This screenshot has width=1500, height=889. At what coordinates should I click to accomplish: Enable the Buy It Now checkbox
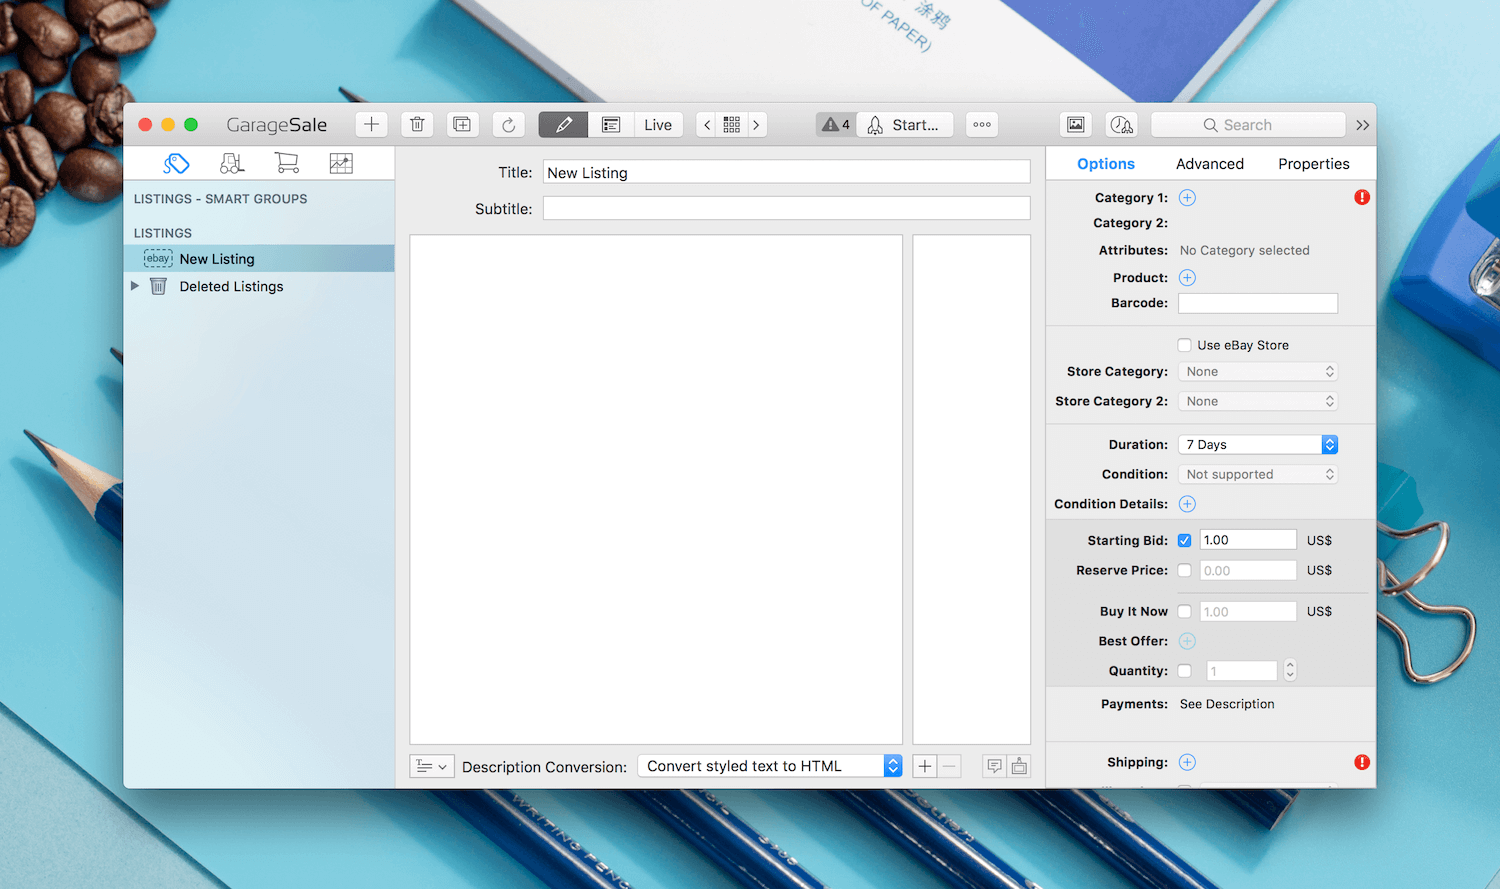[x=1184, y=611]
